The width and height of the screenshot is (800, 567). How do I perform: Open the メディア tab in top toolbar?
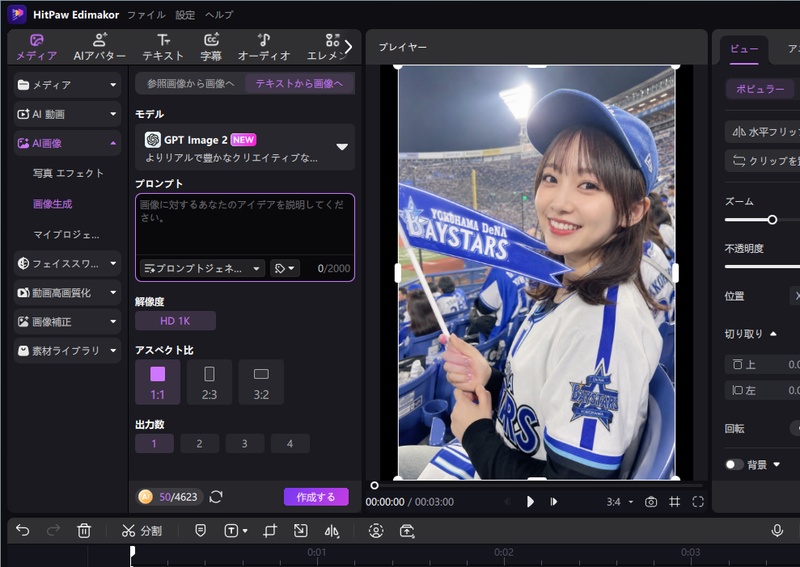(36, 47)
